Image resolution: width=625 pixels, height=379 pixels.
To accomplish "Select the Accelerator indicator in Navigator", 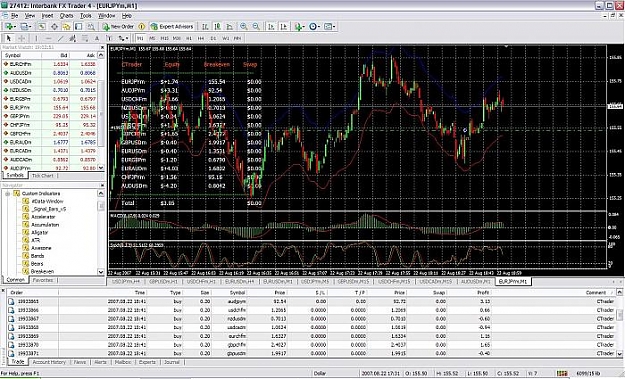I will coord(43,217).
